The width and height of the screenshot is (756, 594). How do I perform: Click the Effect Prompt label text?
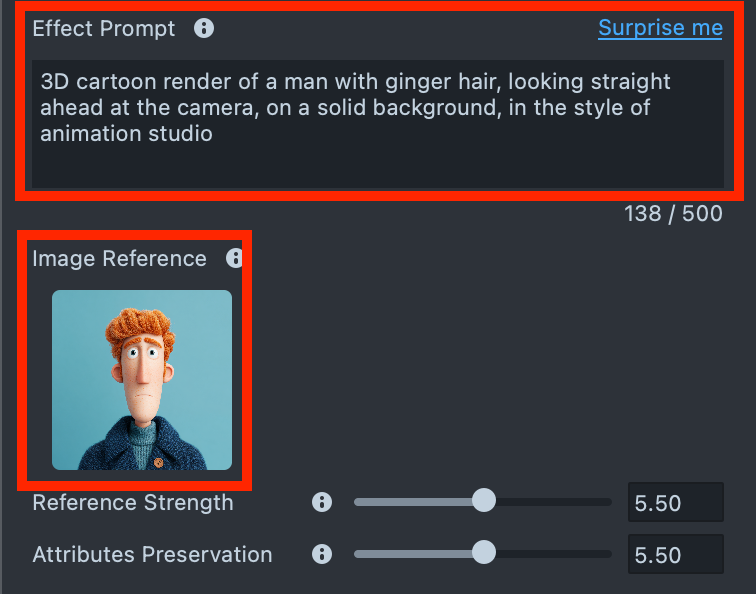(x=104, y=28)
